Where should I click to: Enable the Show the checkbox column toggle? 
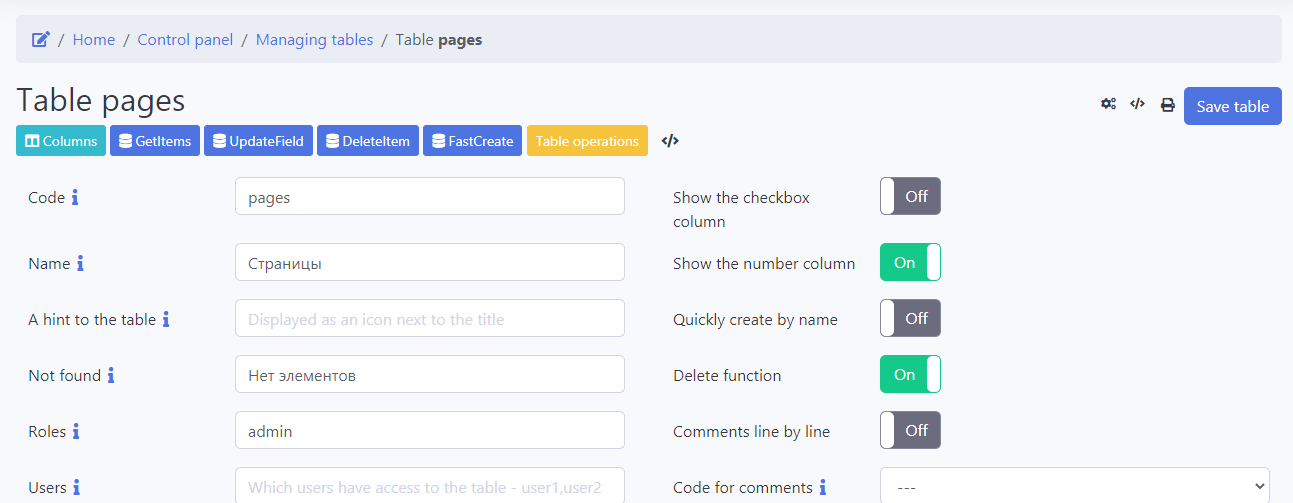click(x=910, y=196)
